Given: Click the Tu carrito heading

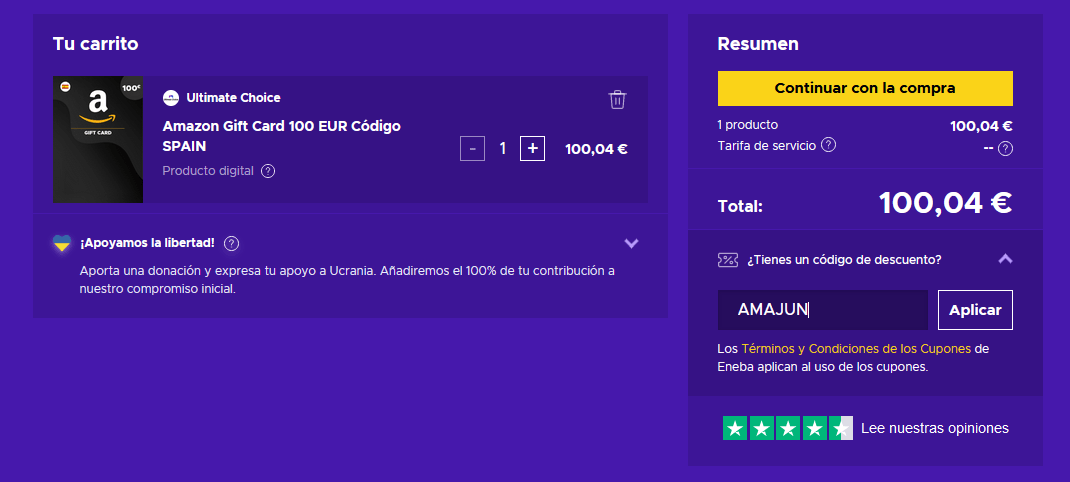Looking at the screenshot, I should [x=96, y=44].
